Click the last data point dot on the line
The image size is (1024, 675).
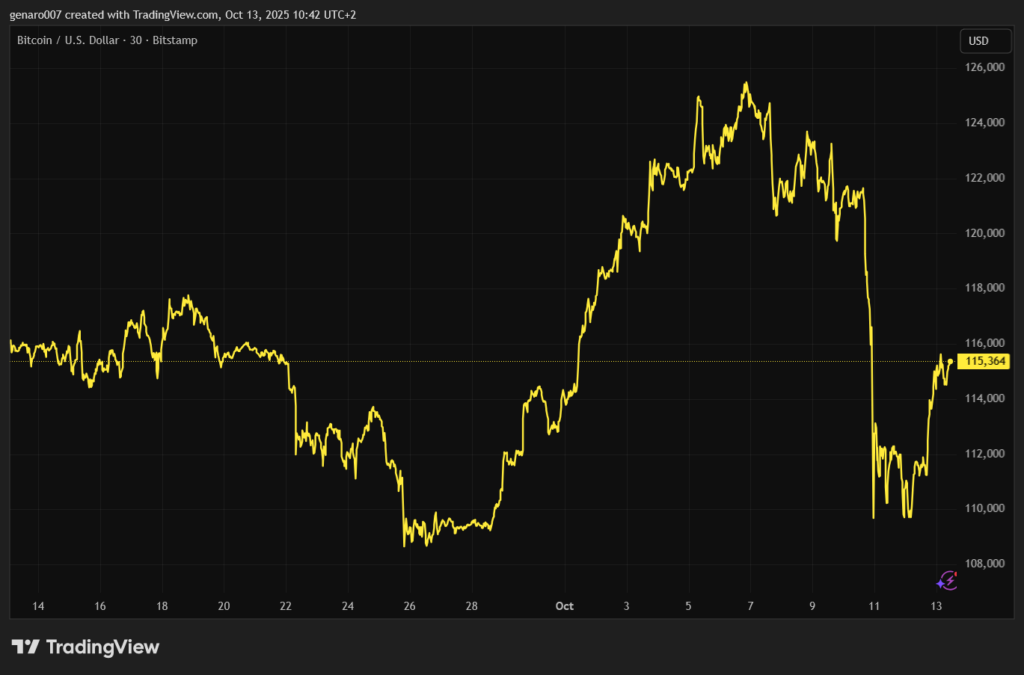[x=950, y=361]
